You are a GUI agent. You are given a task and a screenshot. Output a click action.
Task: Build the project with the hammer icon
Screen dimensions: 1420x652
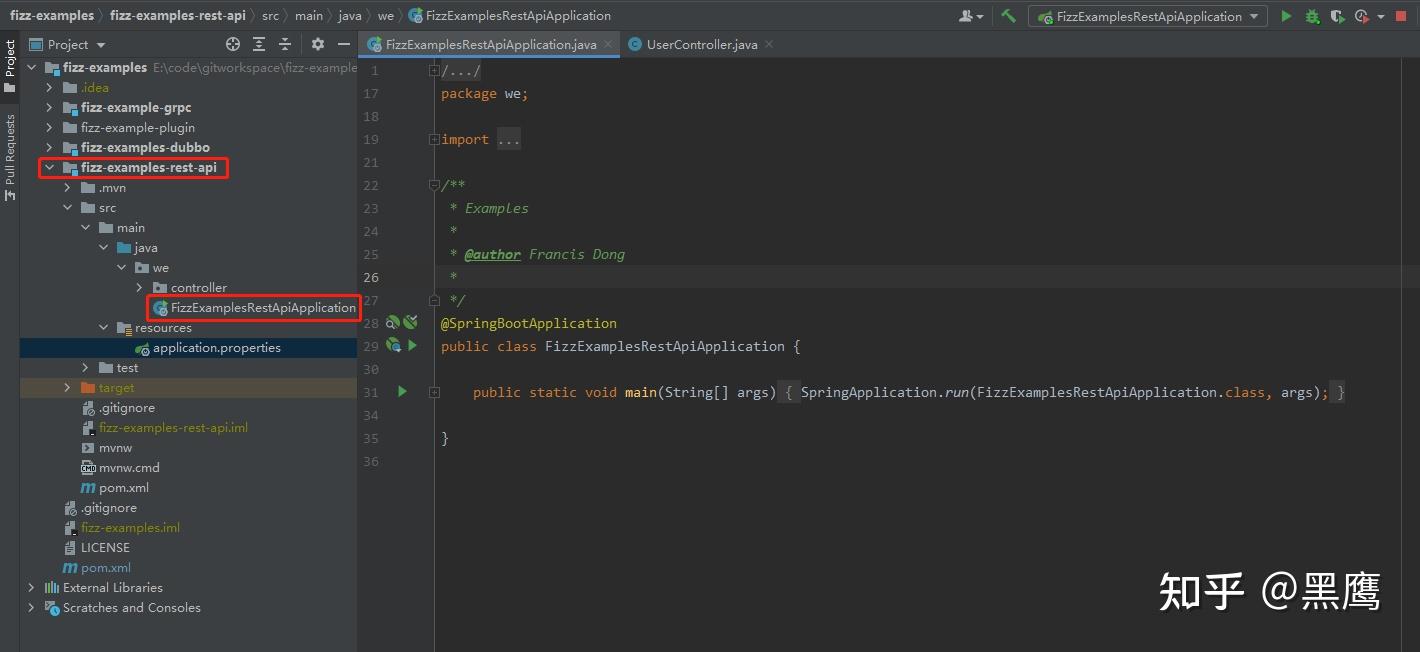click(1008, 16)
